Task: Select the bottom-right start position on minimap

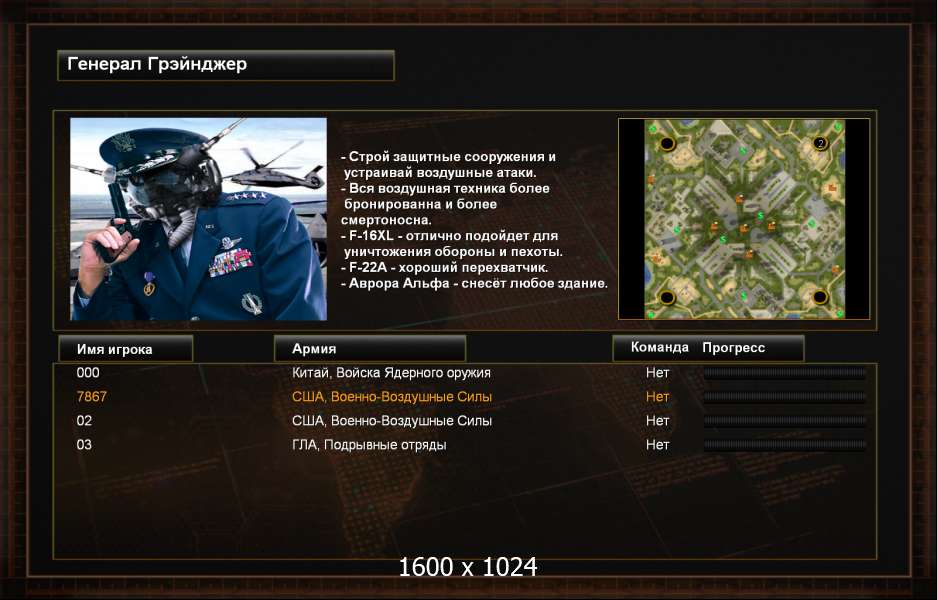Action: [820, 297]
